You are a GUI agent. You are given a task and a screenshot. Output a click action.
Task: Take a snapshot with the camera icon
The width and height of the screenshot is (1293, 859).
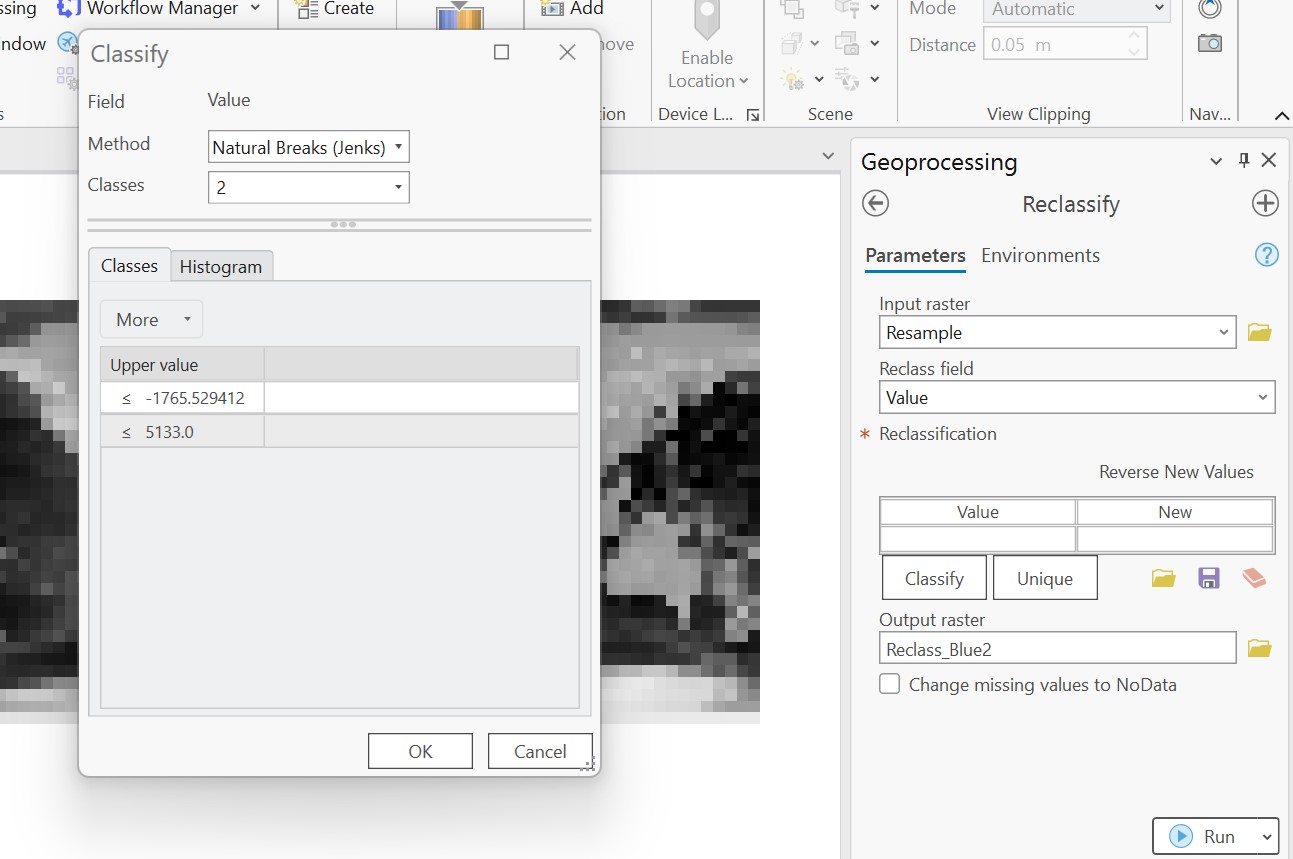pos(1209,42)
